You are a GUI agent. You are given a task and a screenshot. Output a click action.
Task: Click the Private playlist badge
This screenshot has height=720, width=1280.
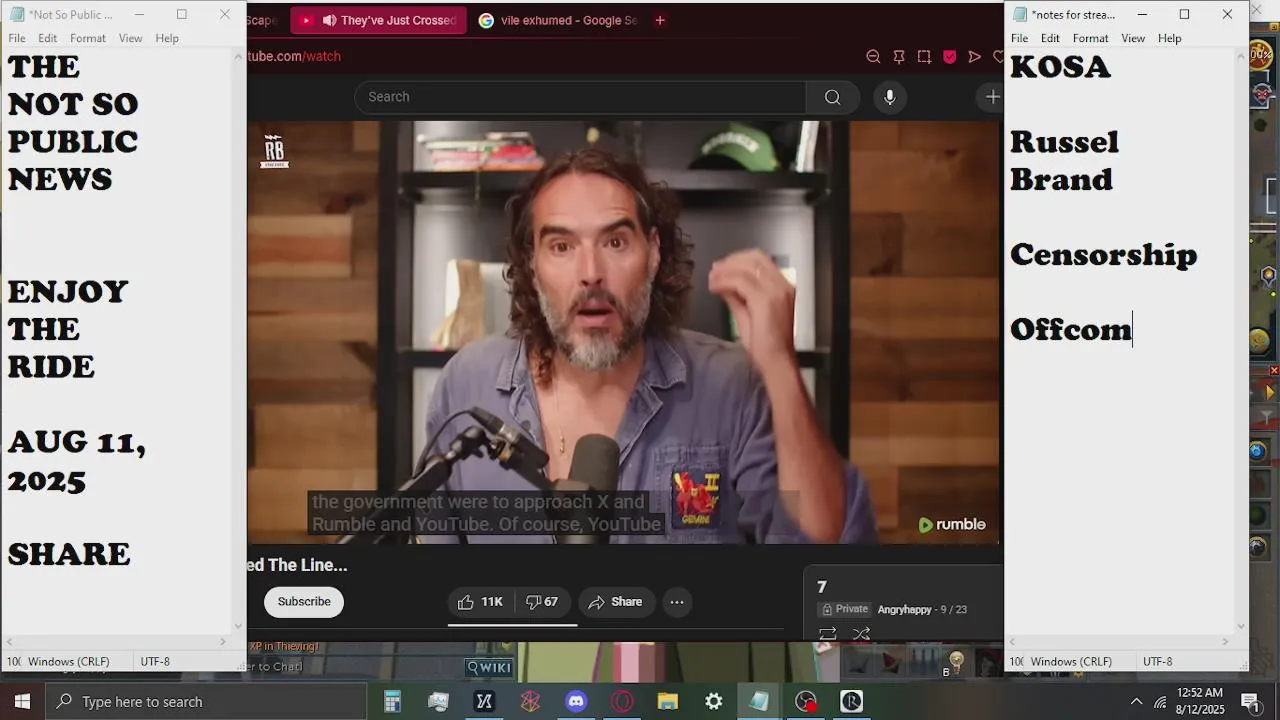844,609
